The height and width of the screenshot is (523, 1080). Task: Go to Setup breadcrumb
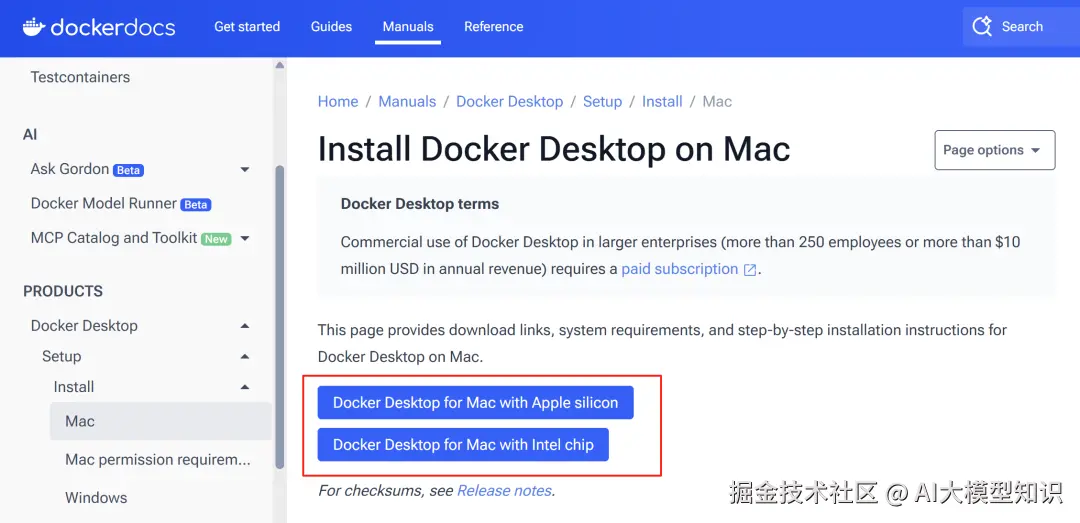[x=602, y=102]
